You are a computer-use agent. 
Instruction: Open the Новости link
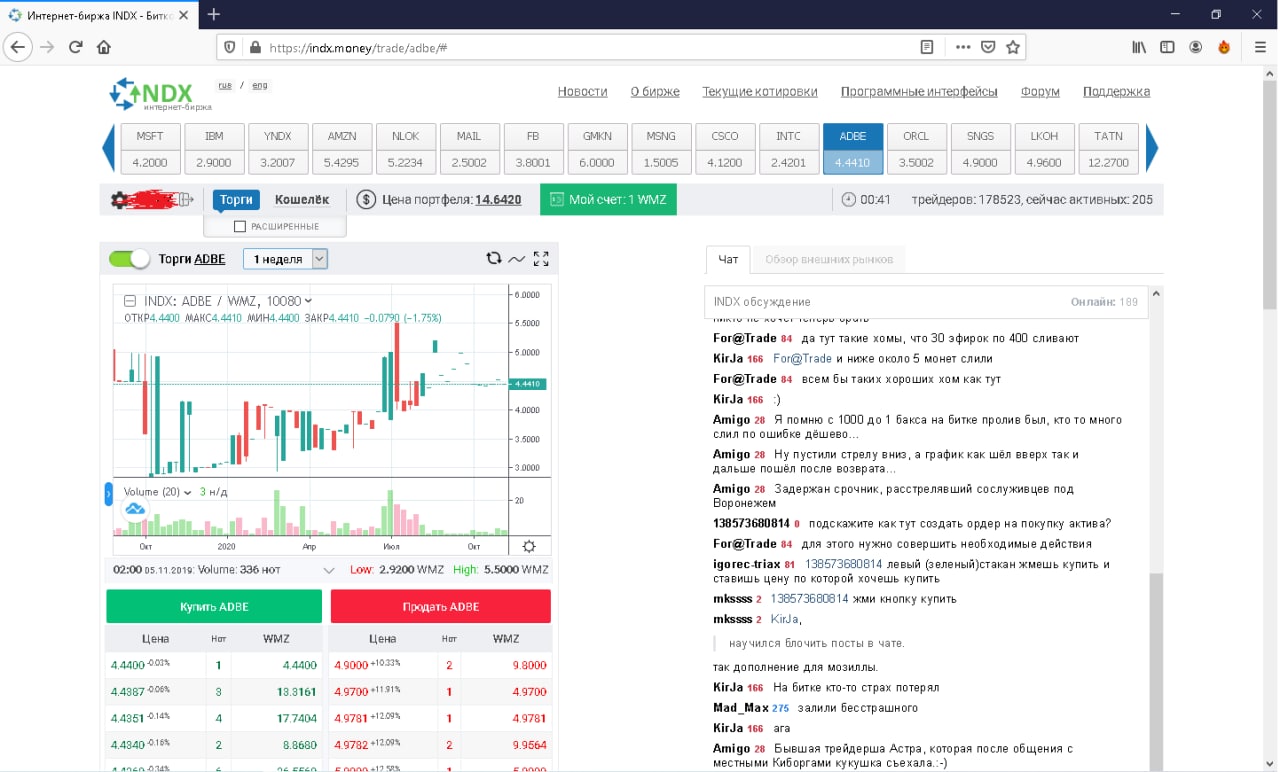point(582,91)
